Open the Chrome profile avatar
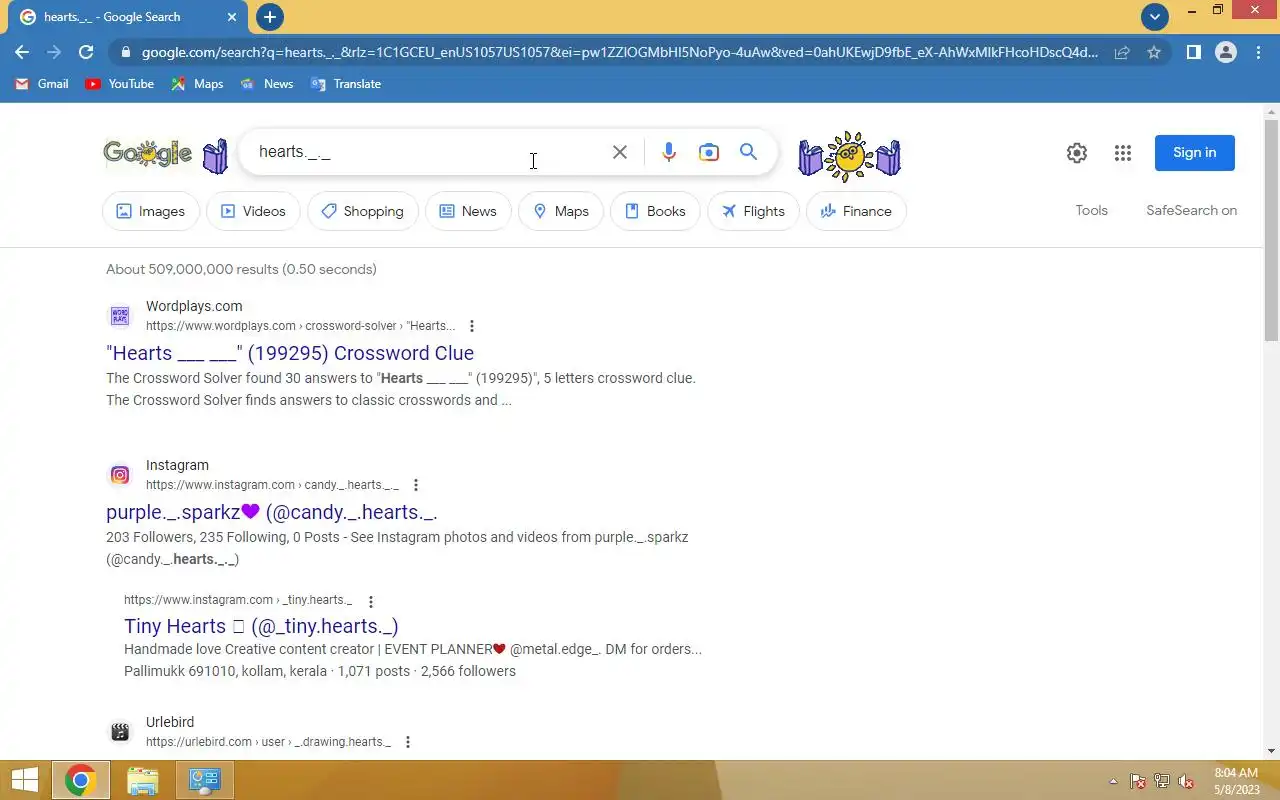 (x=1226, y=52)
